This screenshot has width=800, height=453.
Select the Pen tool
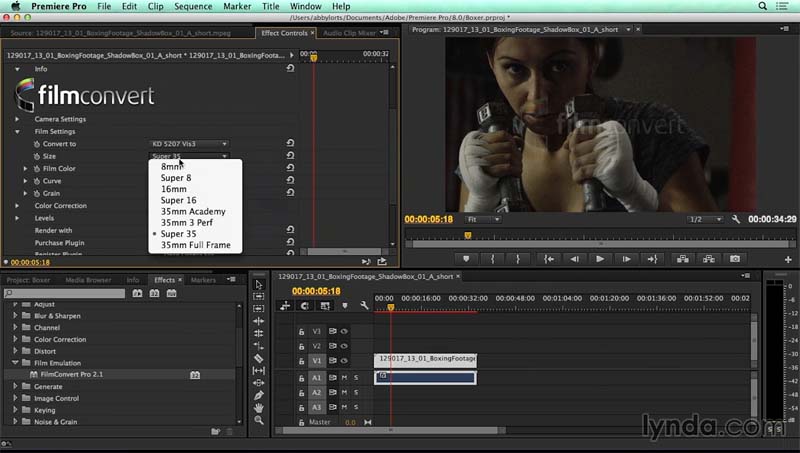coord(259,395)
